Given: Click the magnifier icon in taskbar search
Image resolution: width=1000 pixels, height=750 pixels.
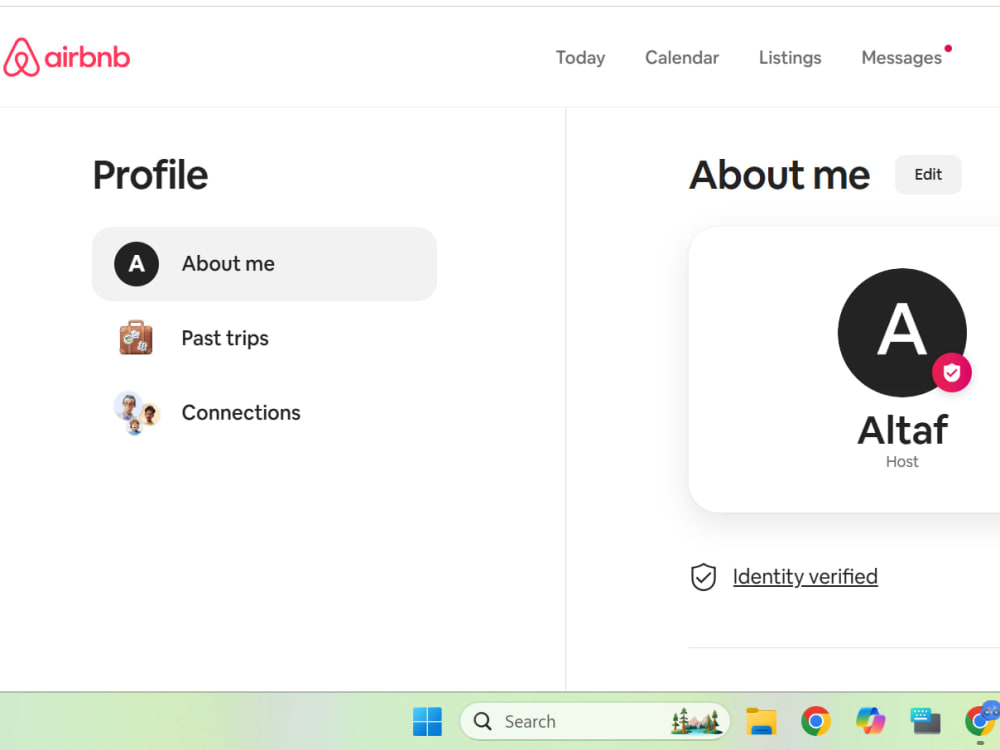Looking at the screenshot, I should (x=483, y=721).
